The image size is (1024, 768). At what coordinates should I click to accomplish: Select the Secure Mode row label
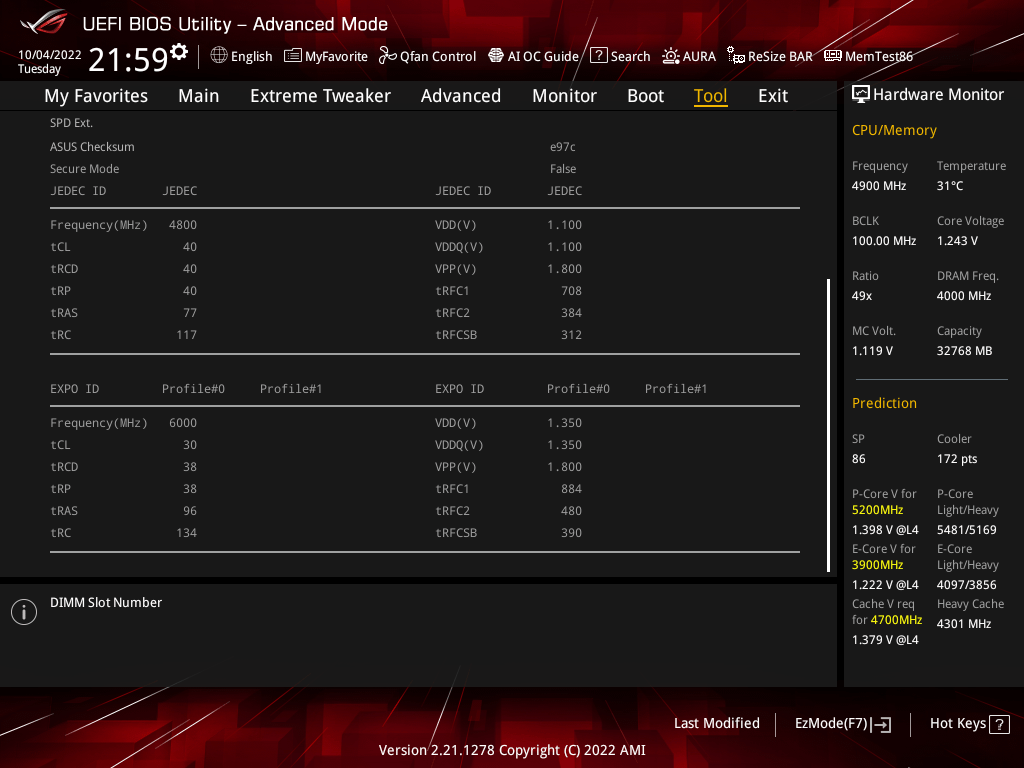click(84, 169)
